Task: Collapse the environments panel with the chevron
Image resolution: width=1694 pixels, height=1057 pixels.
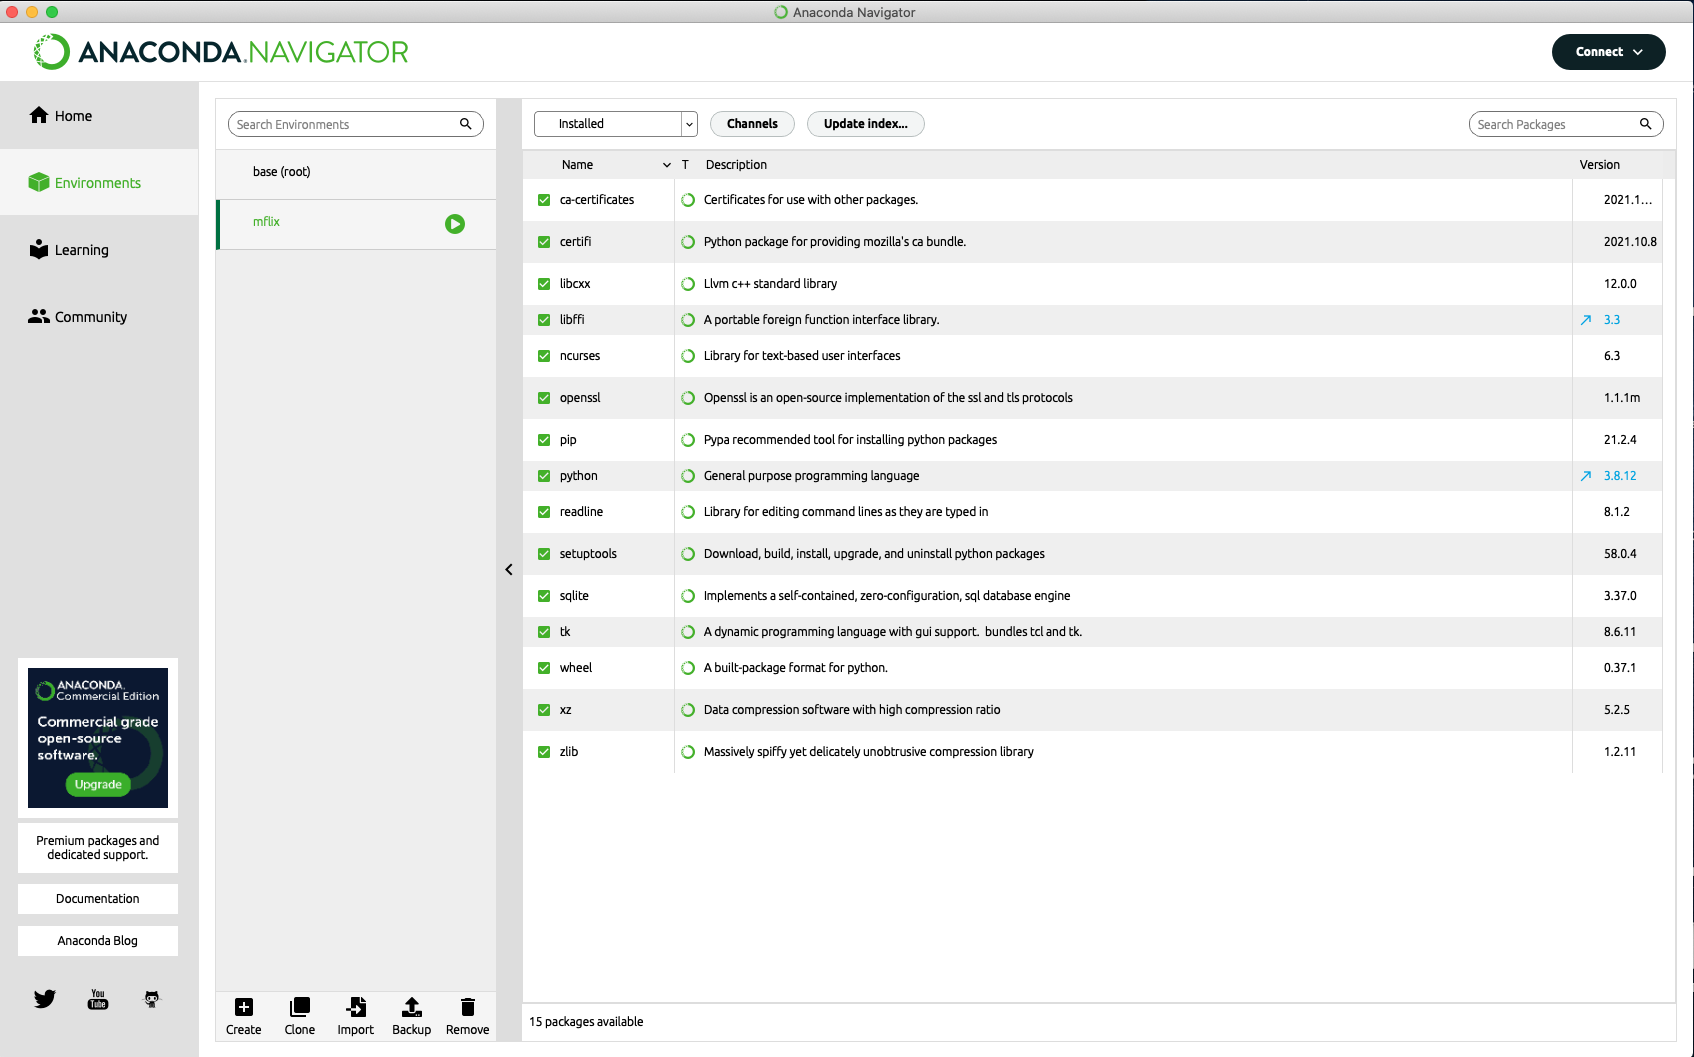Action: tap(509, 569)
